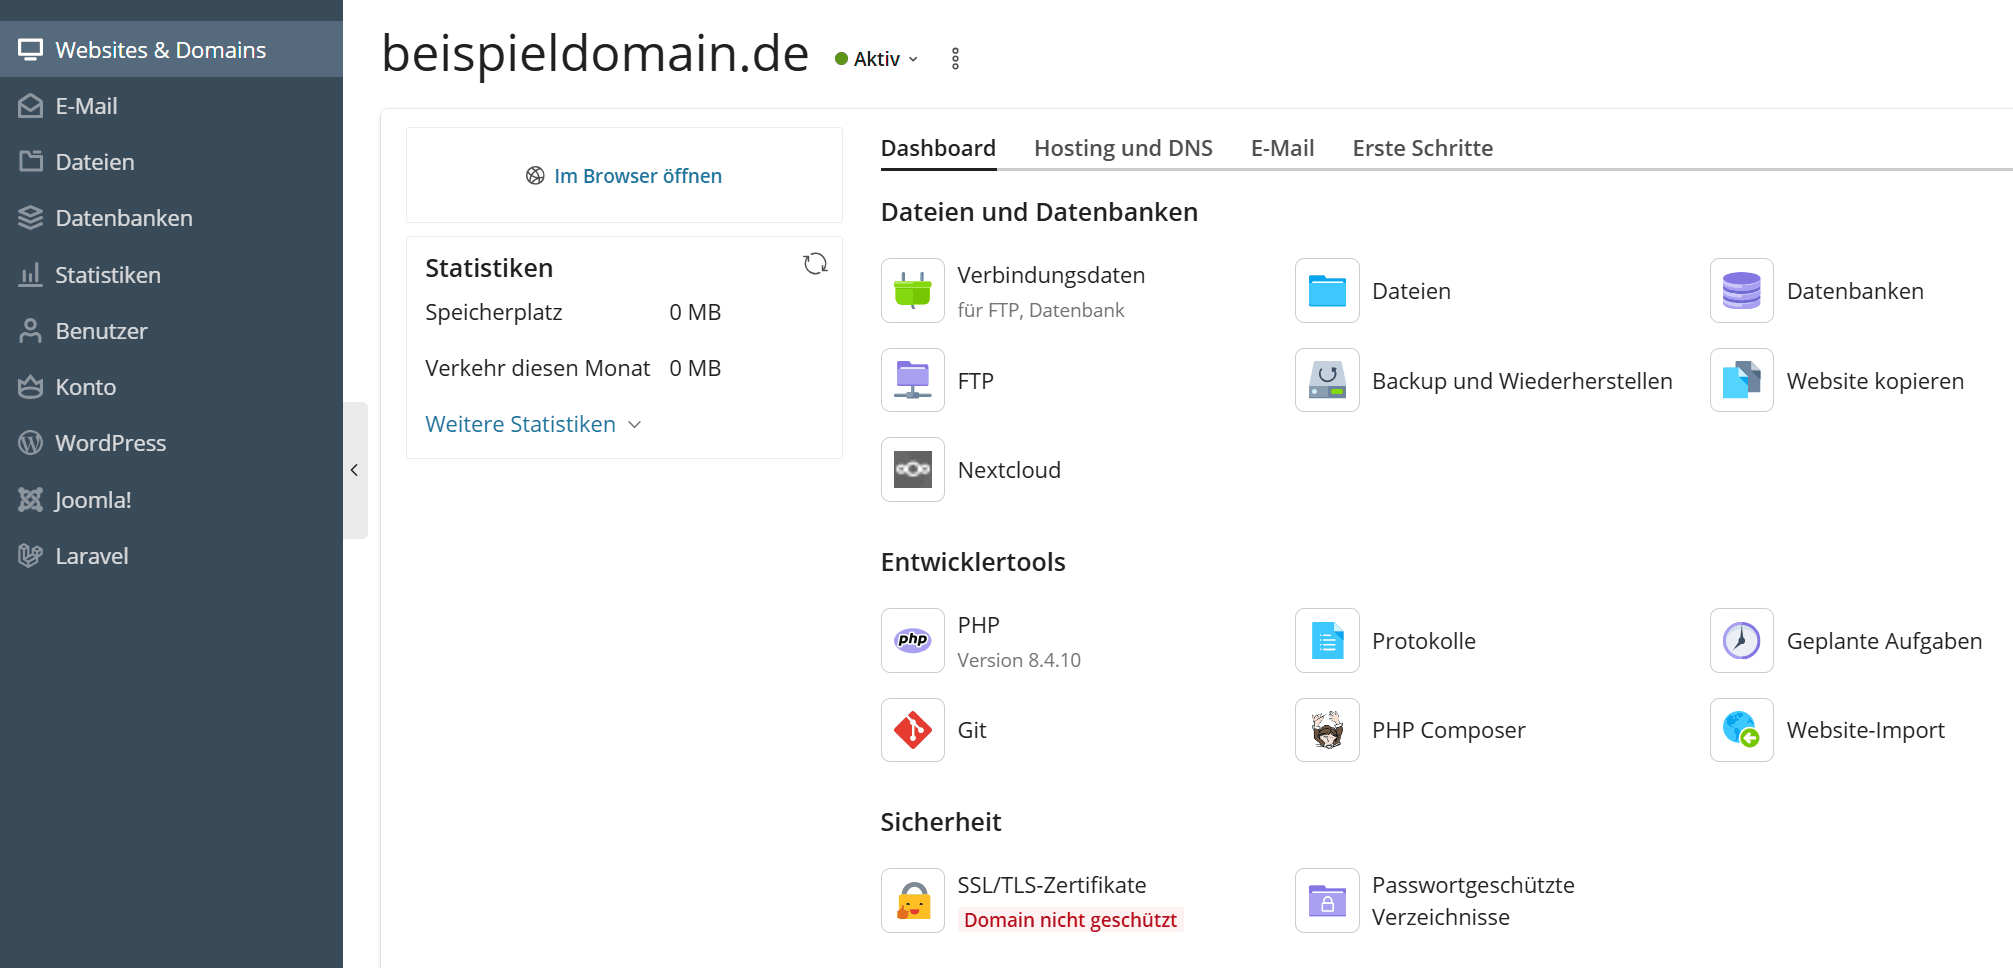Image resolution: width=2013 pixels, height=968 pixels.
Task: Refresh the Statistiken panel
Action: point(815,264)
